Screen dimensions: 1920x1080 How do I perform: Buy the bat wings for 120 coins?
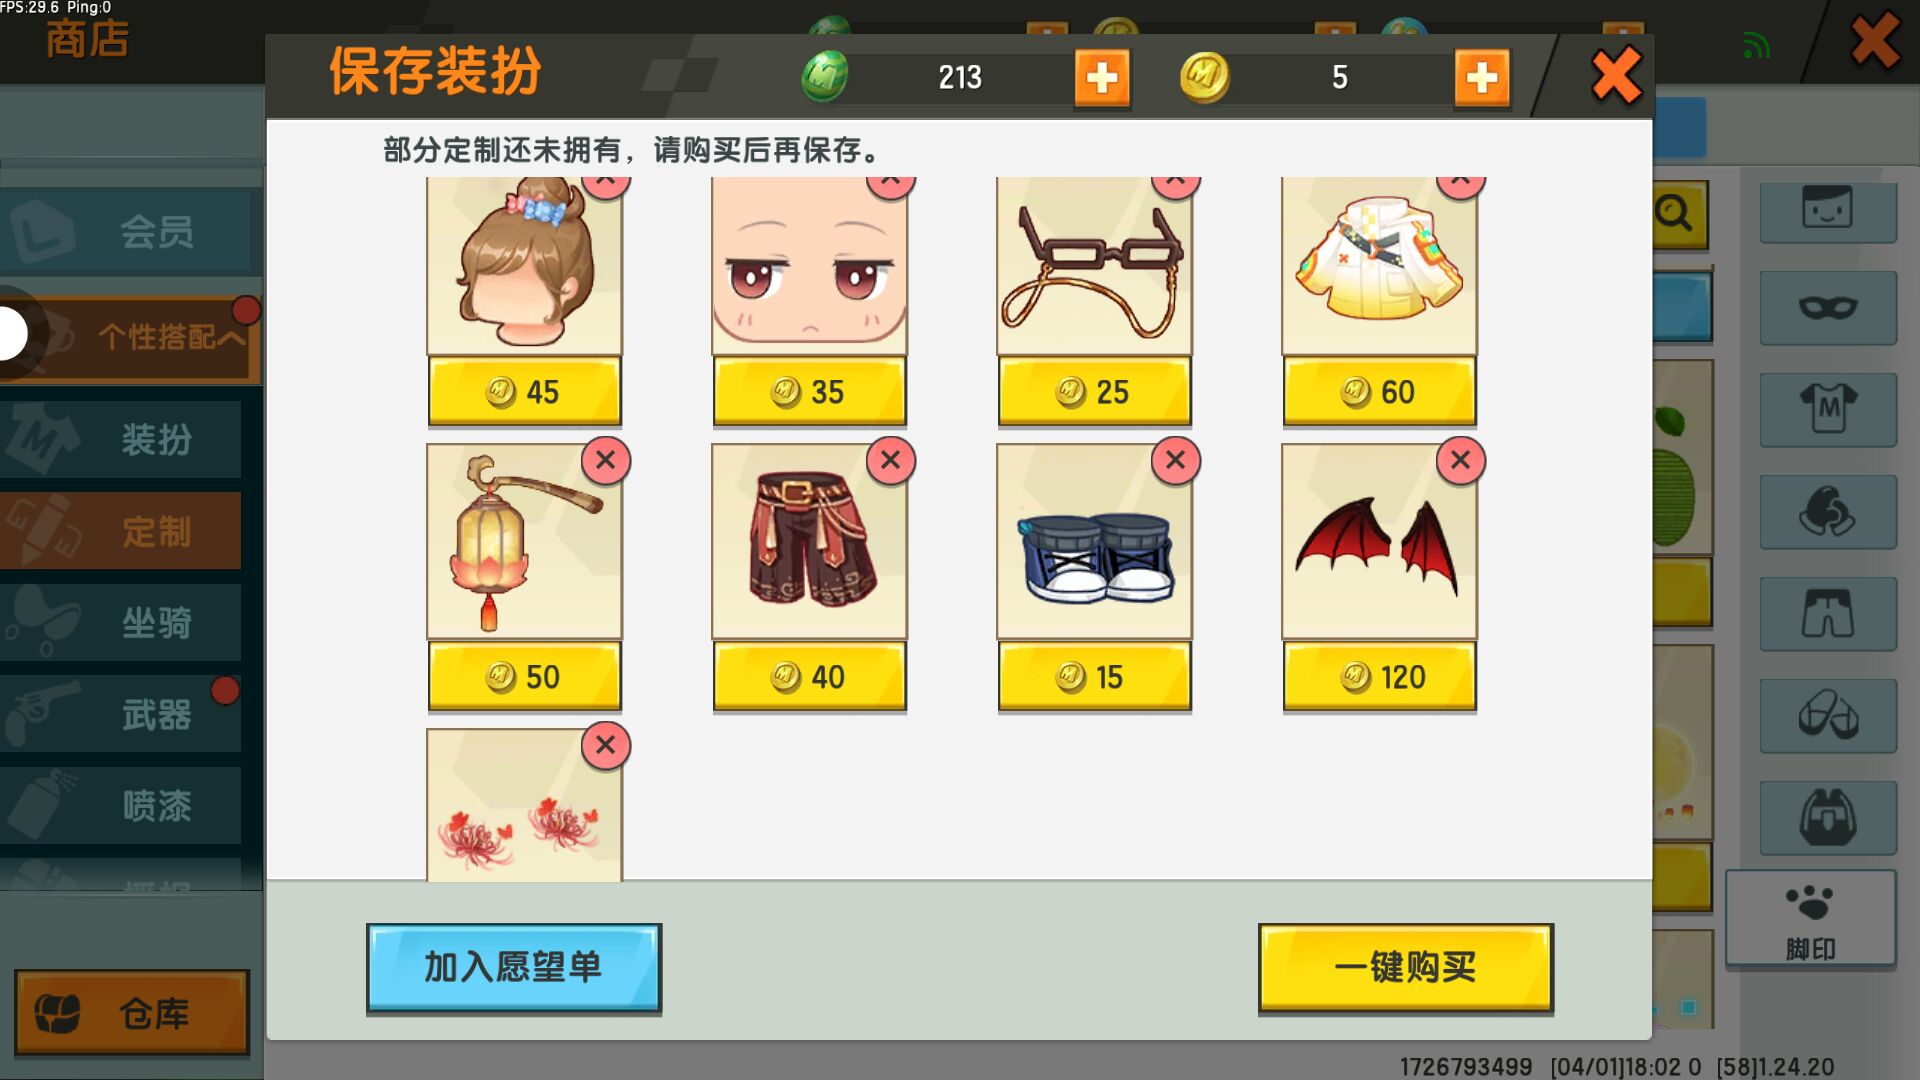click(x=1379, y=677)
